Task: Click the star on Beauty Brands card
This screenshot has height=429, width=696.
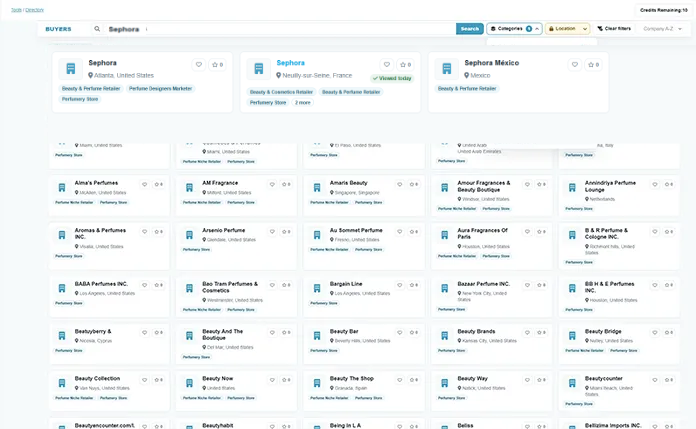Action: tap(541, 332)
